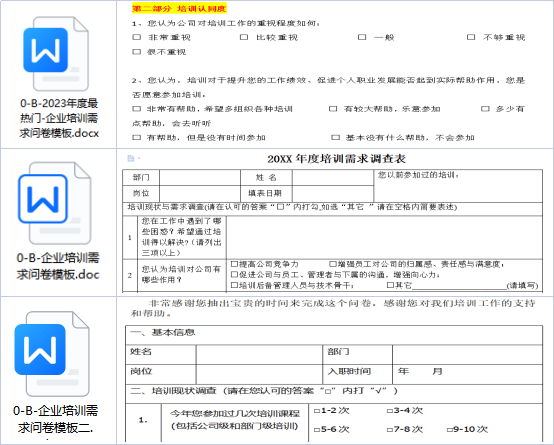Click the empty field beside 姓 名
Screen dimensions: 554x445
coord(333,177)
